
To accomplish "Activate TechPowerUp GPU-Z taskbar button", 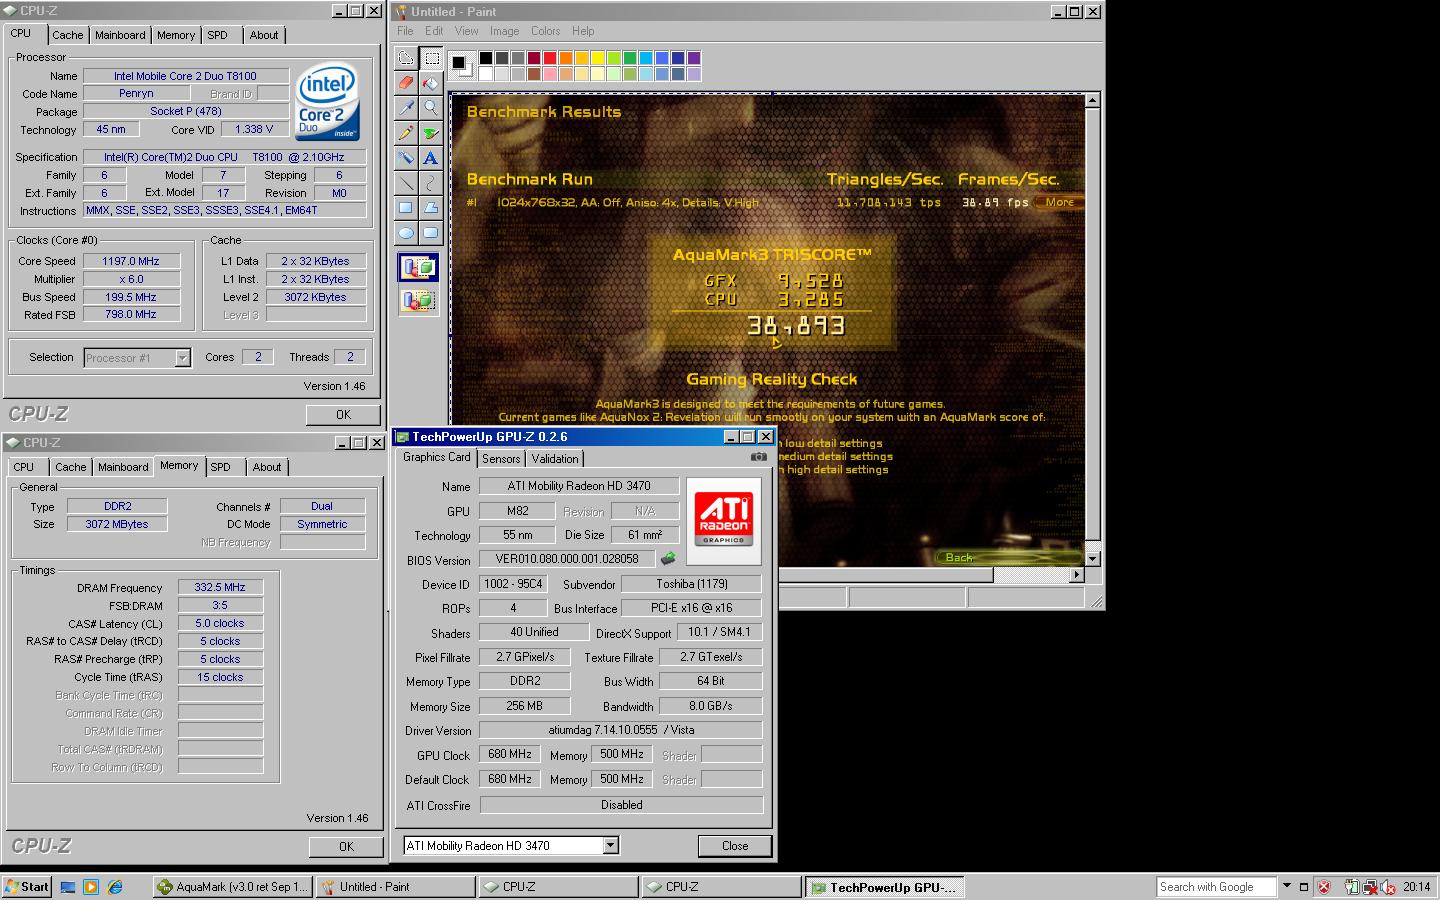I will (885, 886).
